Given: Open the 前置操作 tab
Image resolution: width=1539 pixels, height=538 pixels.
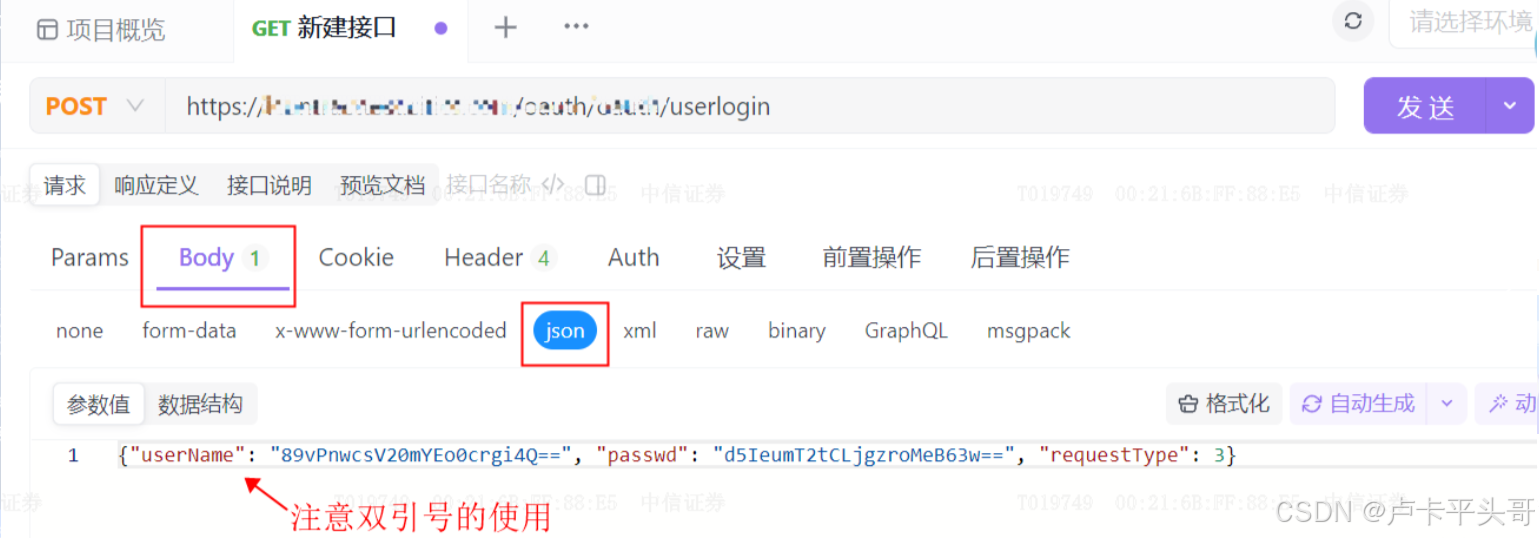Looking at the screenshot, I should click(871, 258).
